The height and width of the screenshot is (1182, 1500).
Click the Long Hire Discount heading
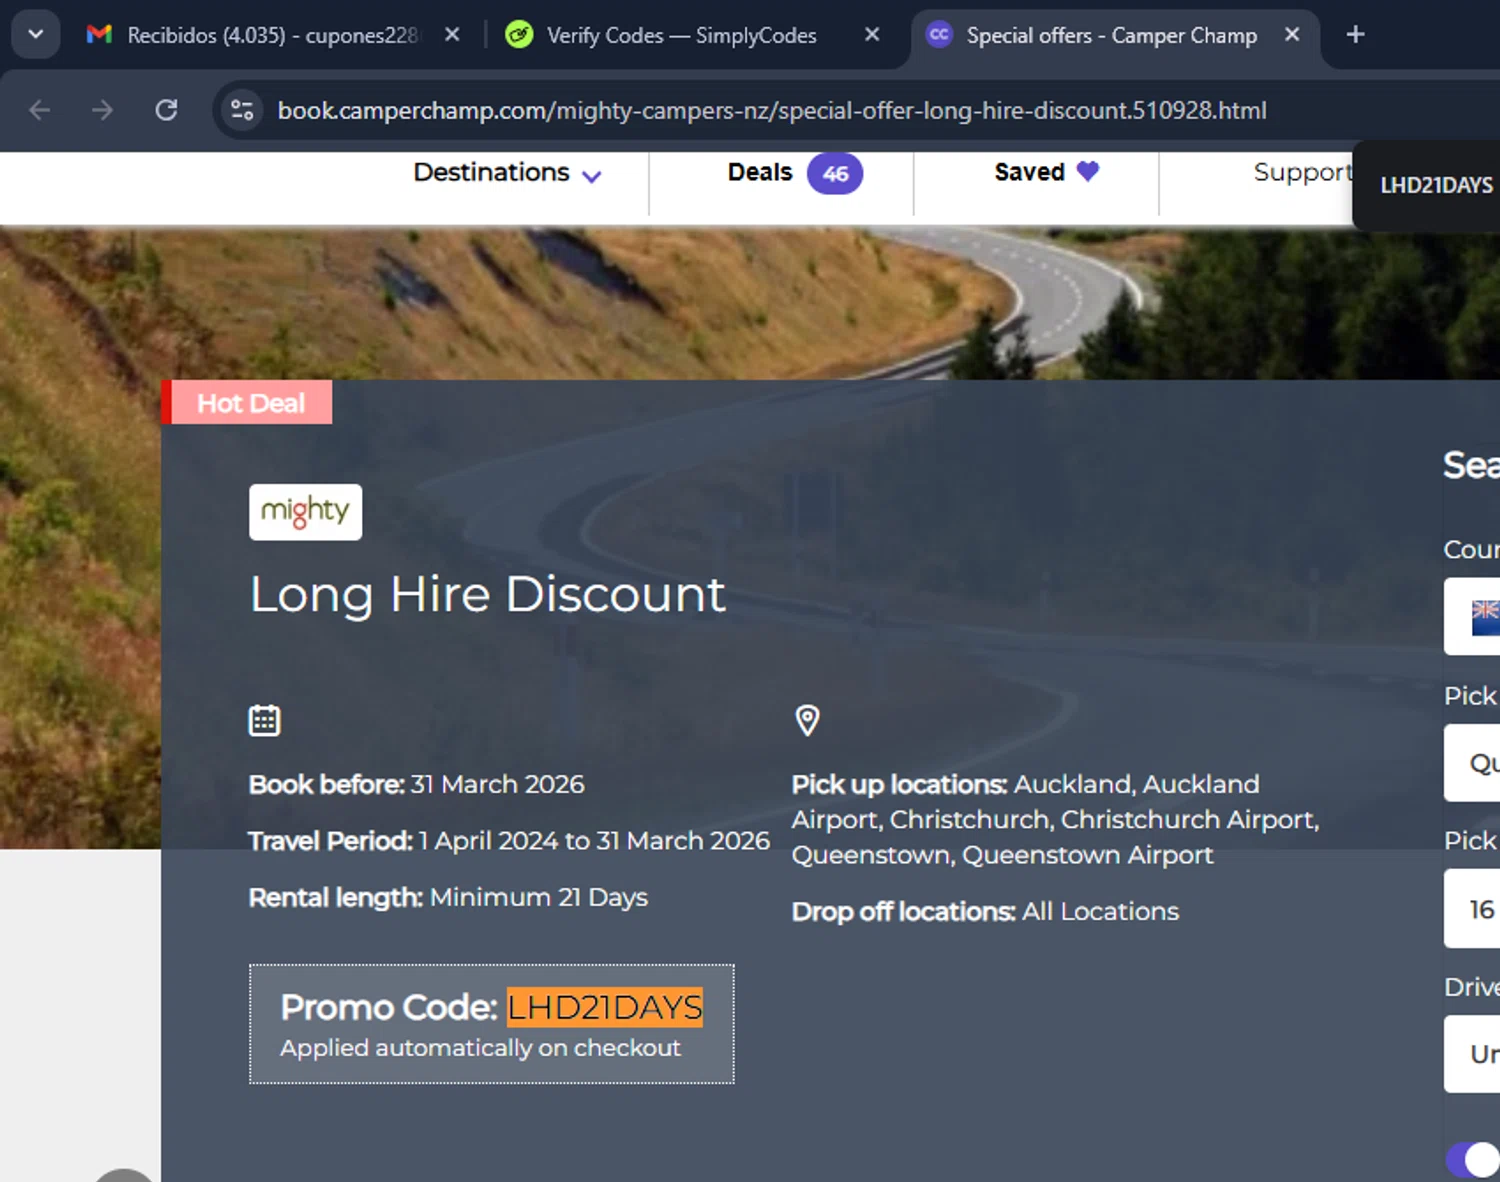[487, 594]
